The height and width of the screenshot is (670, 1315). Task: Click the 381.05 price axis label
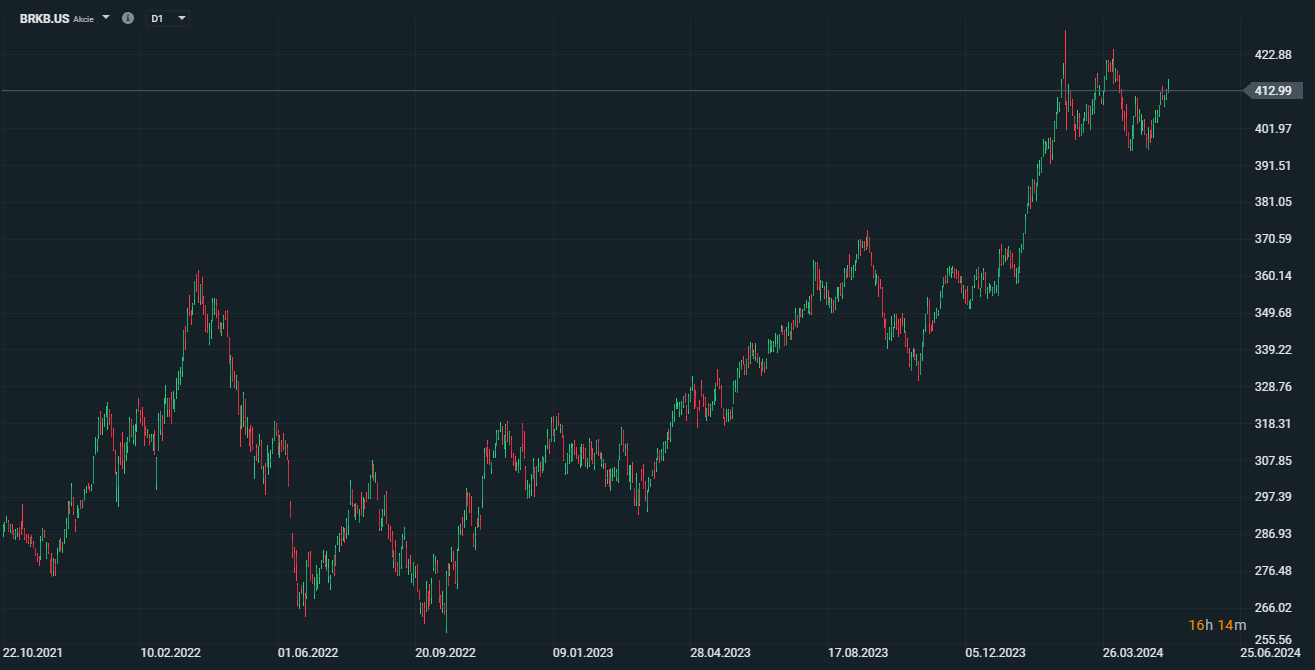pyautogui.click(x=1271, y=202)
